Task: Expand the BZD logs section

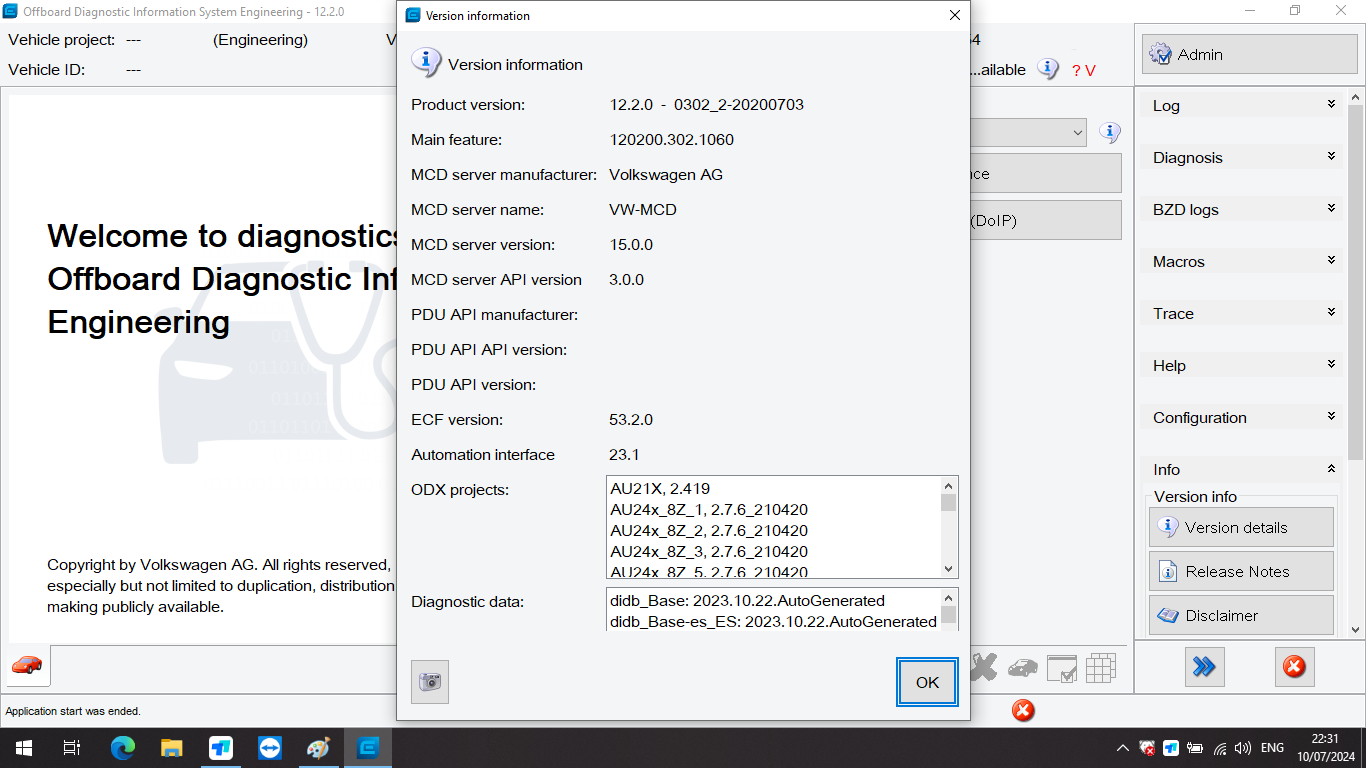Action: tap(1243, 209)
